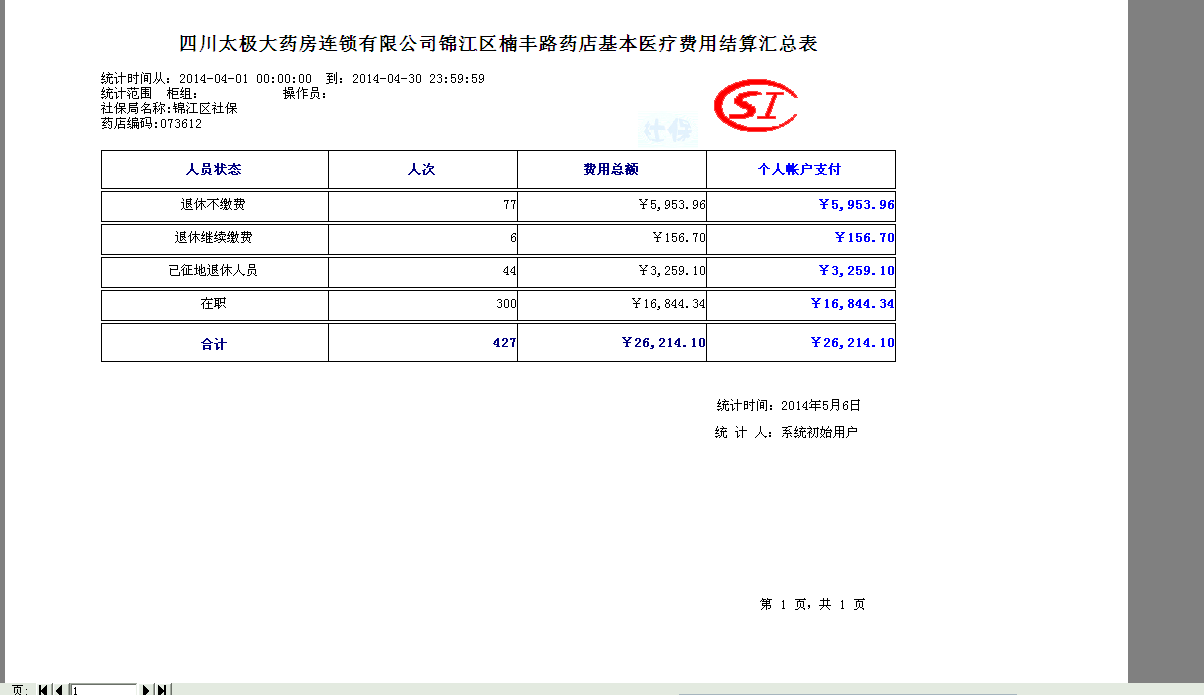Click the total count 427
The image size is (1204, 695).
coord(504,343)
